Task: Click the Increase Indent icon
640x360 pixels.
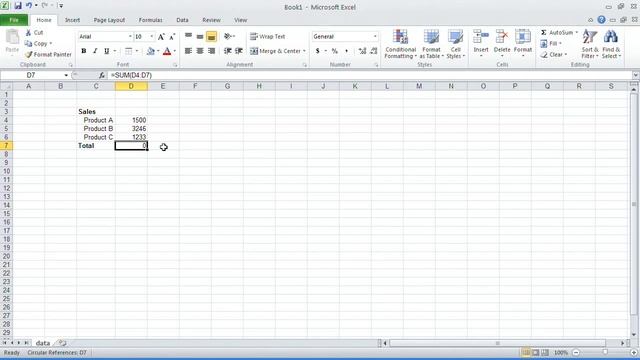Action: tap(239, 51)
